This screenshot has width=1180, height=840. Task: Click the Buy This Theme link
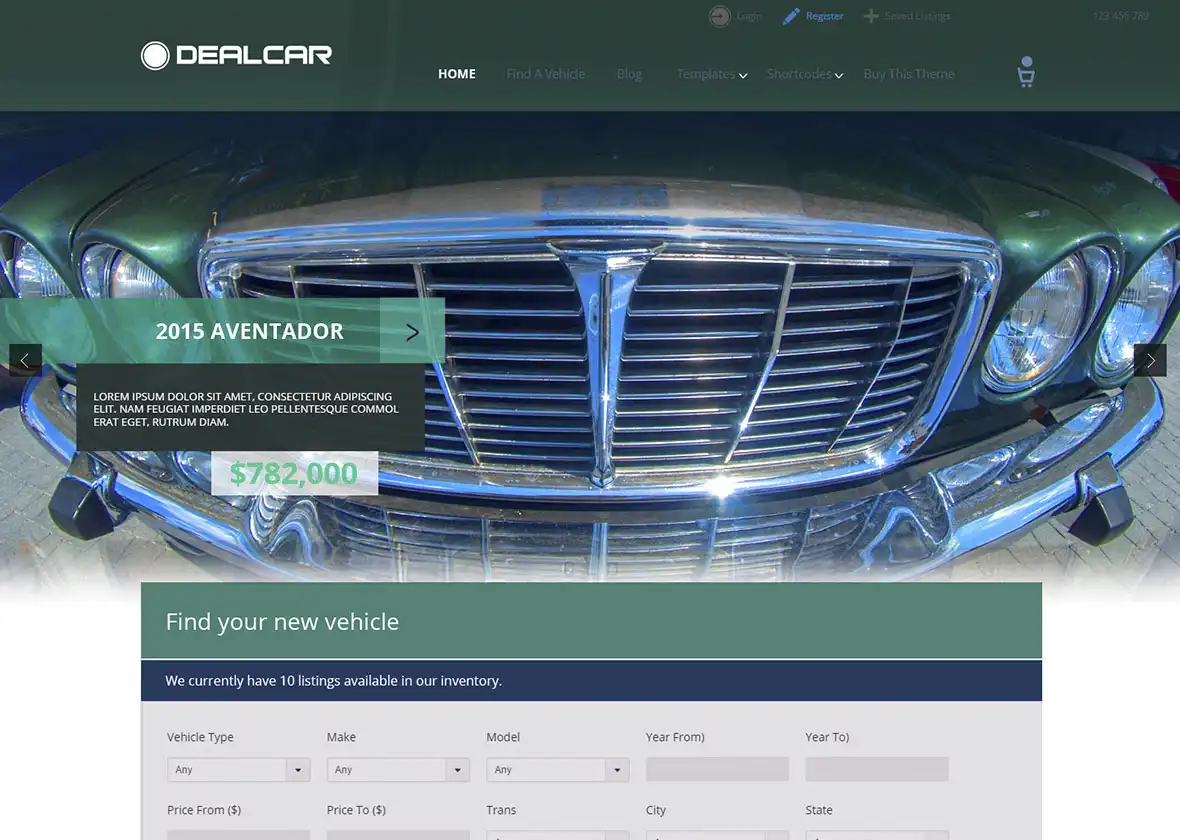[908, 74]
